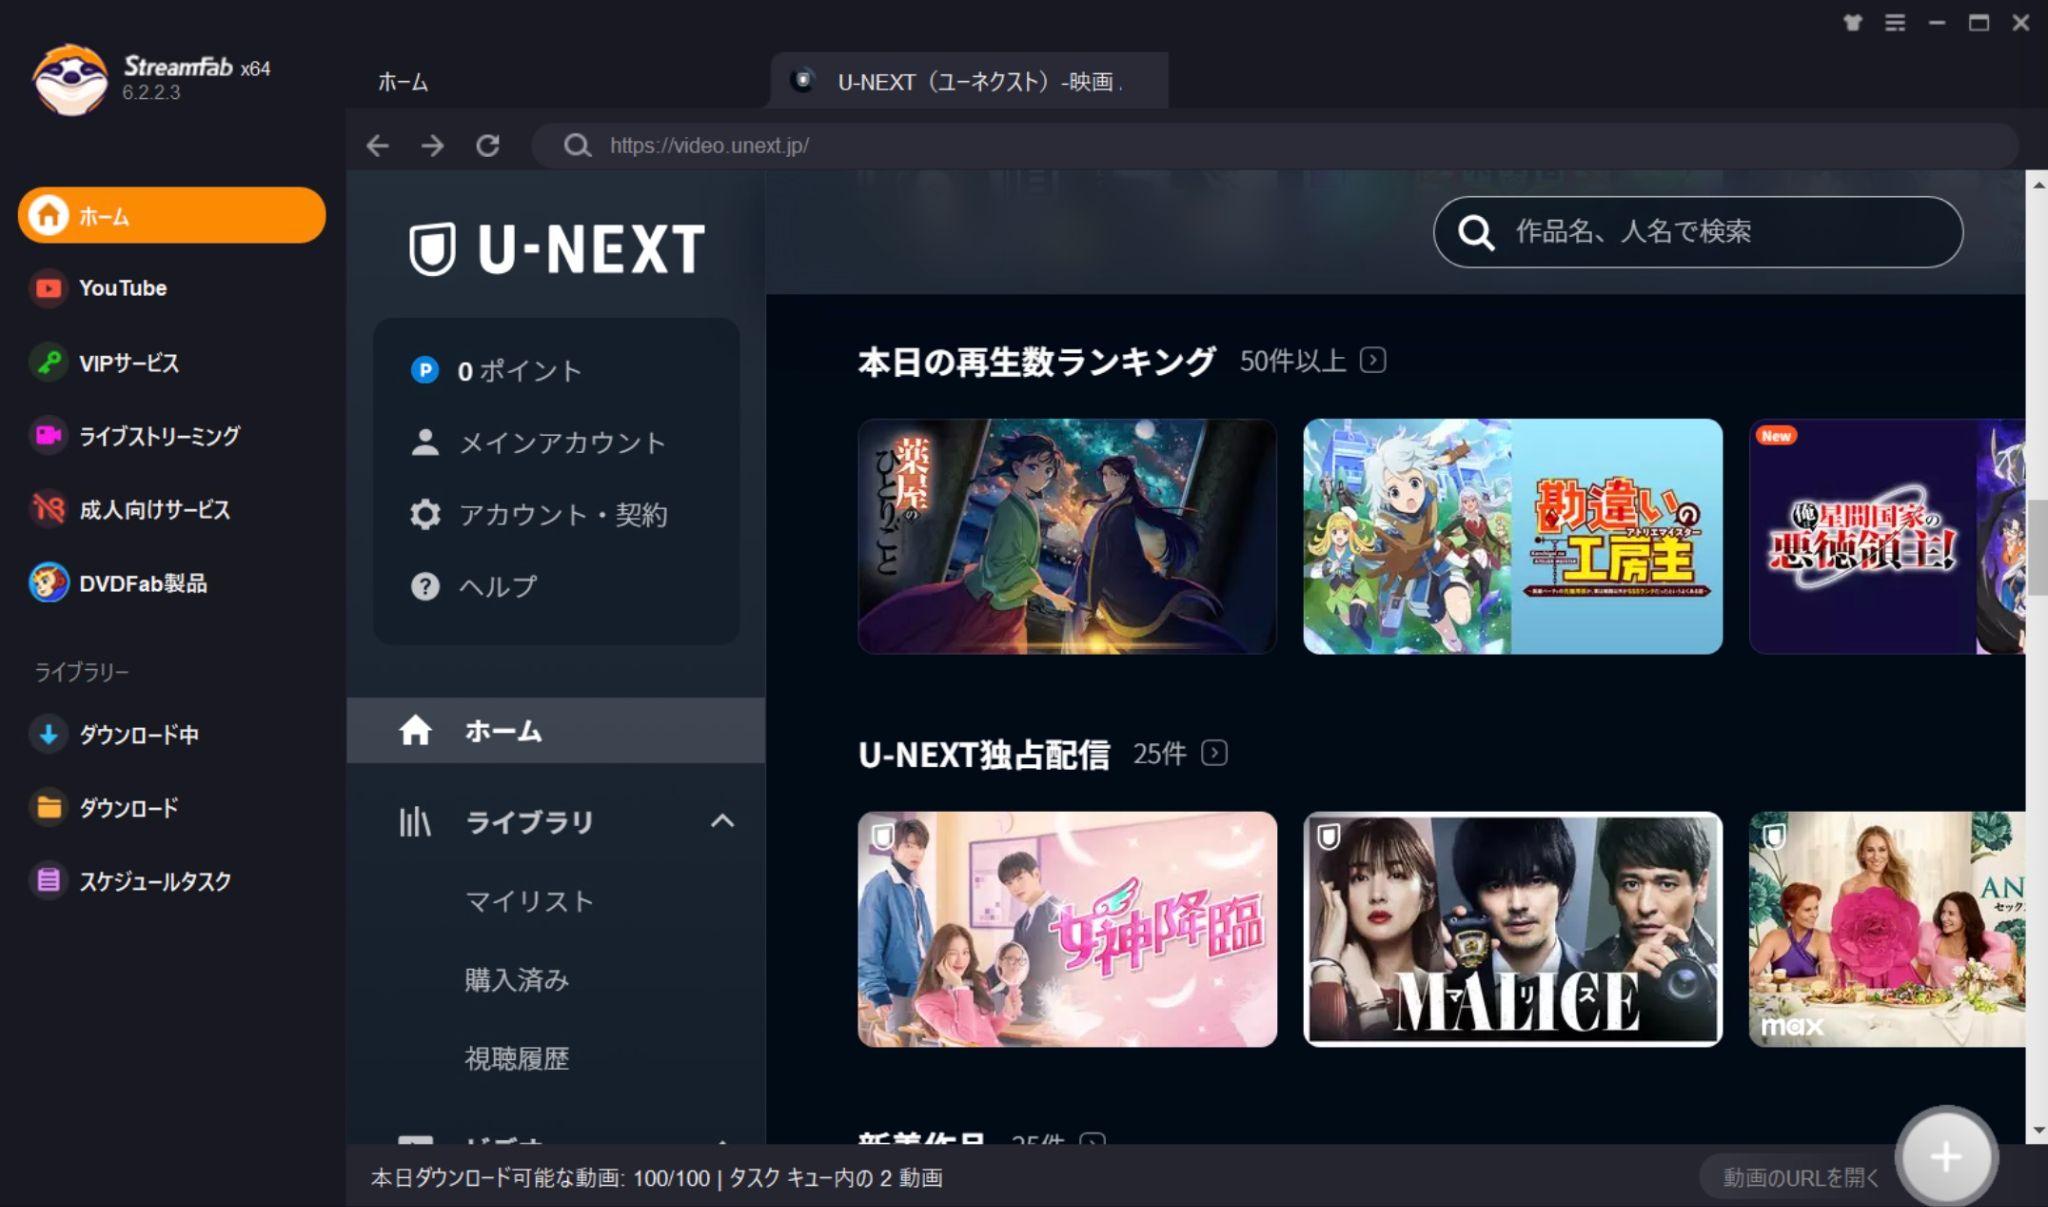This screenshot has height=1207, width=2048.
Task: Open MALICE thumbnail
Action: click(1513, 929)
